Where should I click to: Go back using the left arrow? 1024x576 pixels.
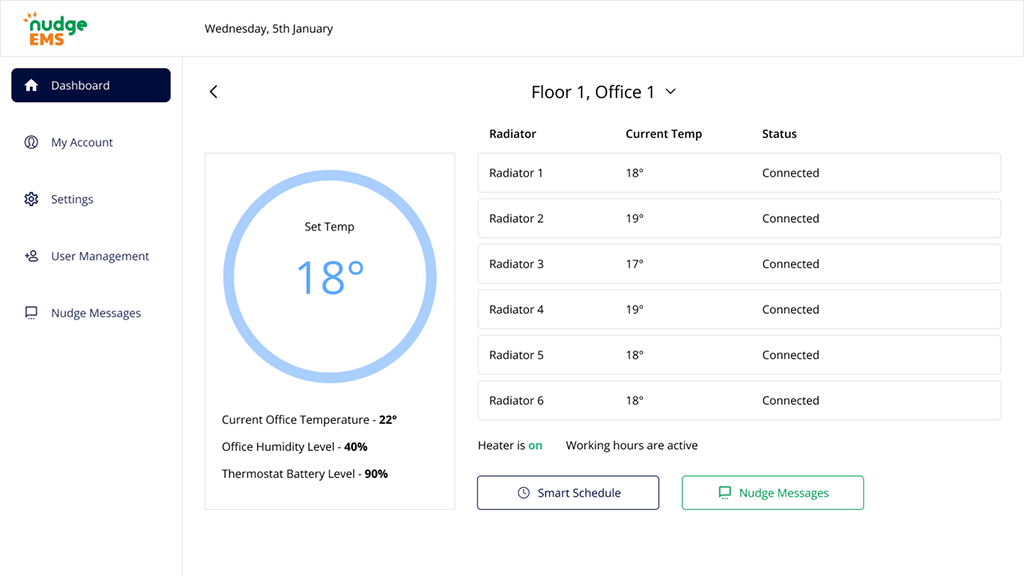(x=213, y=92)
